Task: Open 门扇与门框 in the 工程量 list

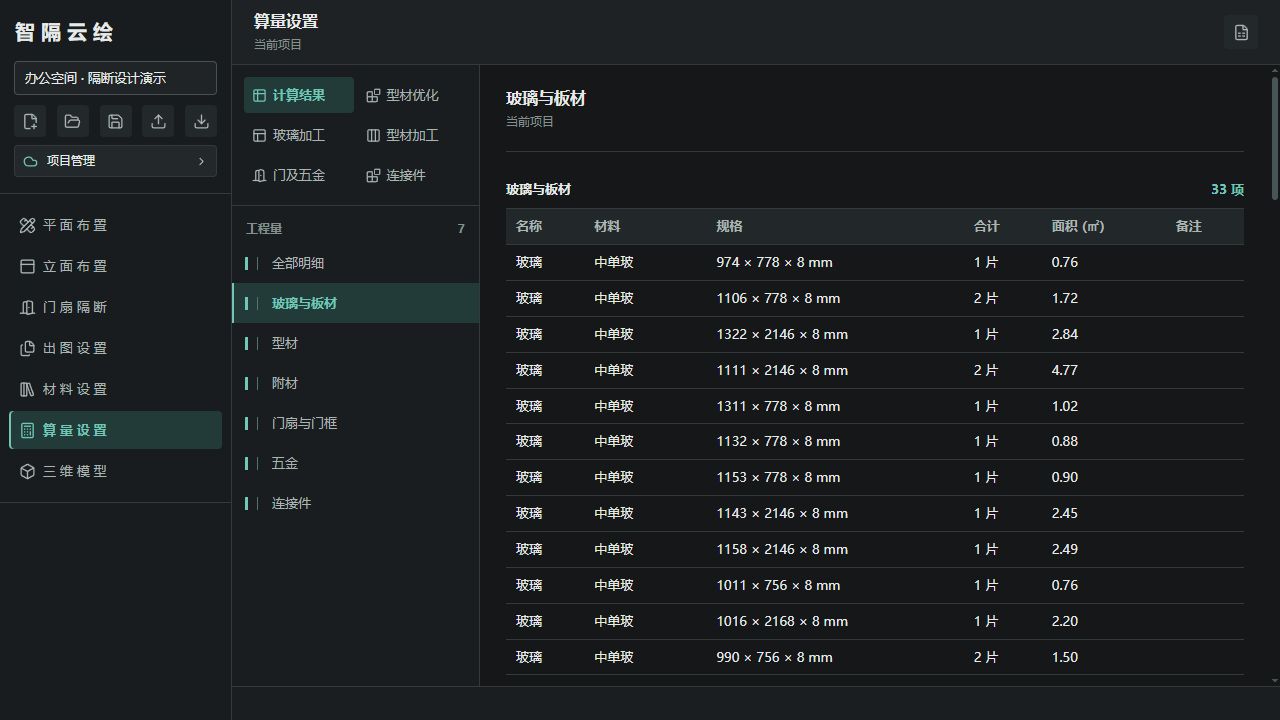Action: pos(355,423)
